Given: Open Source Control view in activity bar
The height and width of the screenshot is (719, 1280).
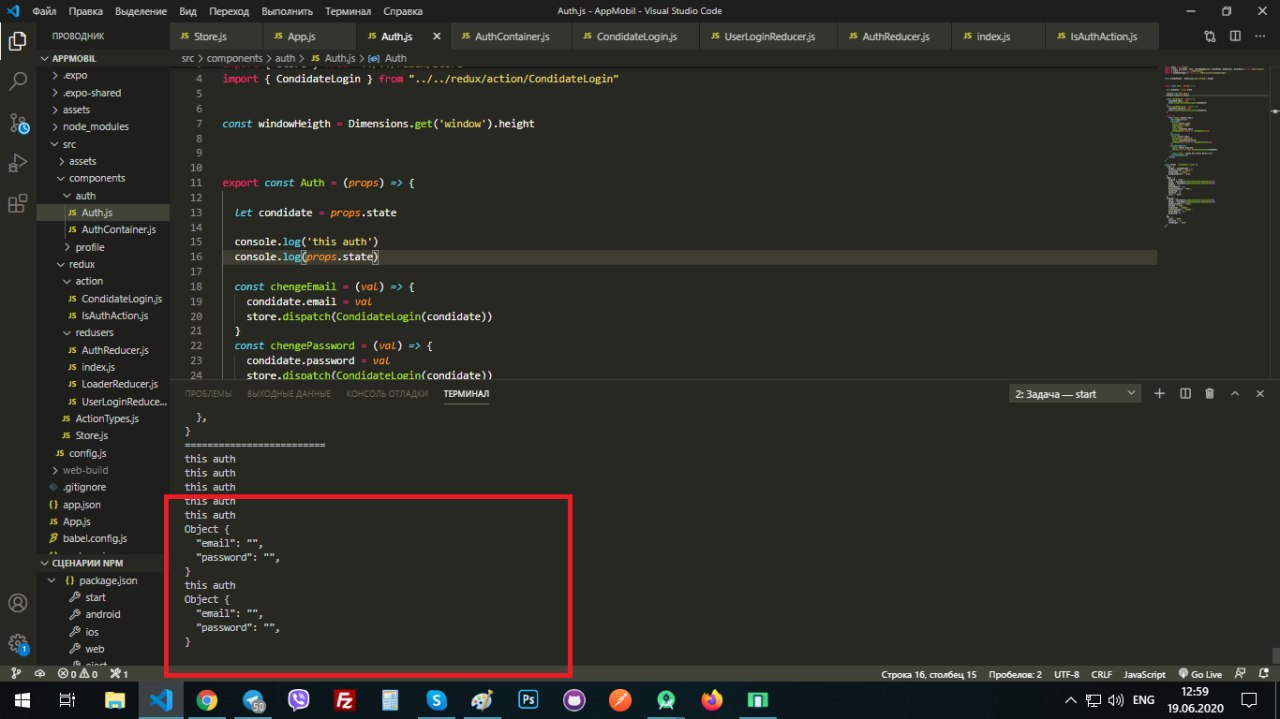Looking at the screenshot, I should [x=18, y=123].
